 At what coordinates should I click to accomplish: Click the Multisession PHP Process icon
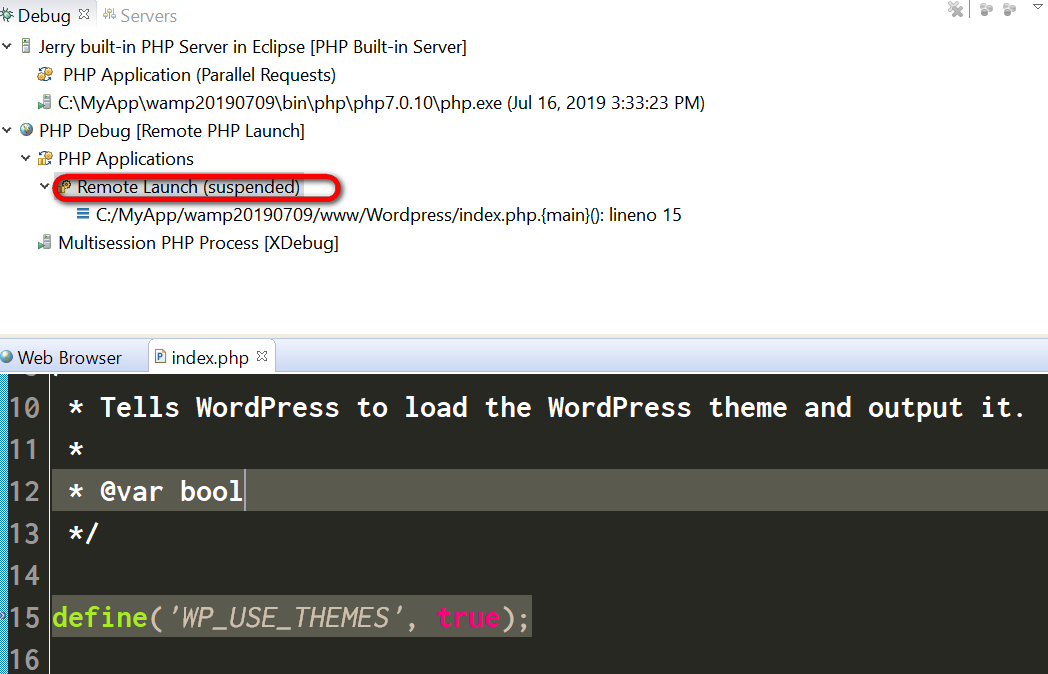[44, 242]
